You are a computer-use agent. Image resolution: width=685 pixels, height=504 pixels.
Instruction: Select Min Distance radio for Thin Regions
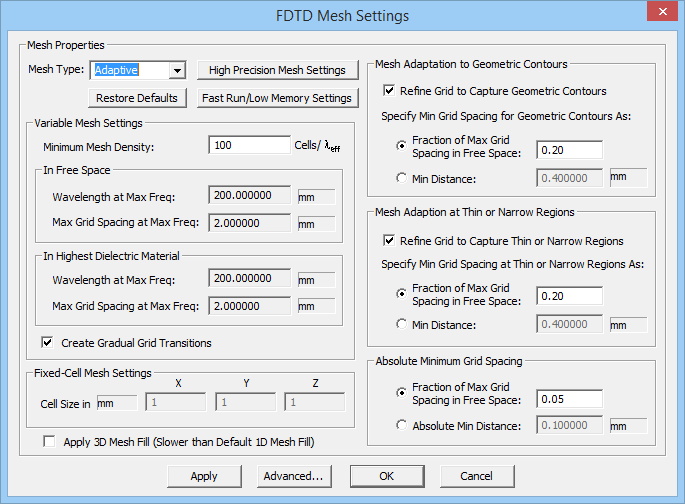pyautogui.click(x=402, y=324)
